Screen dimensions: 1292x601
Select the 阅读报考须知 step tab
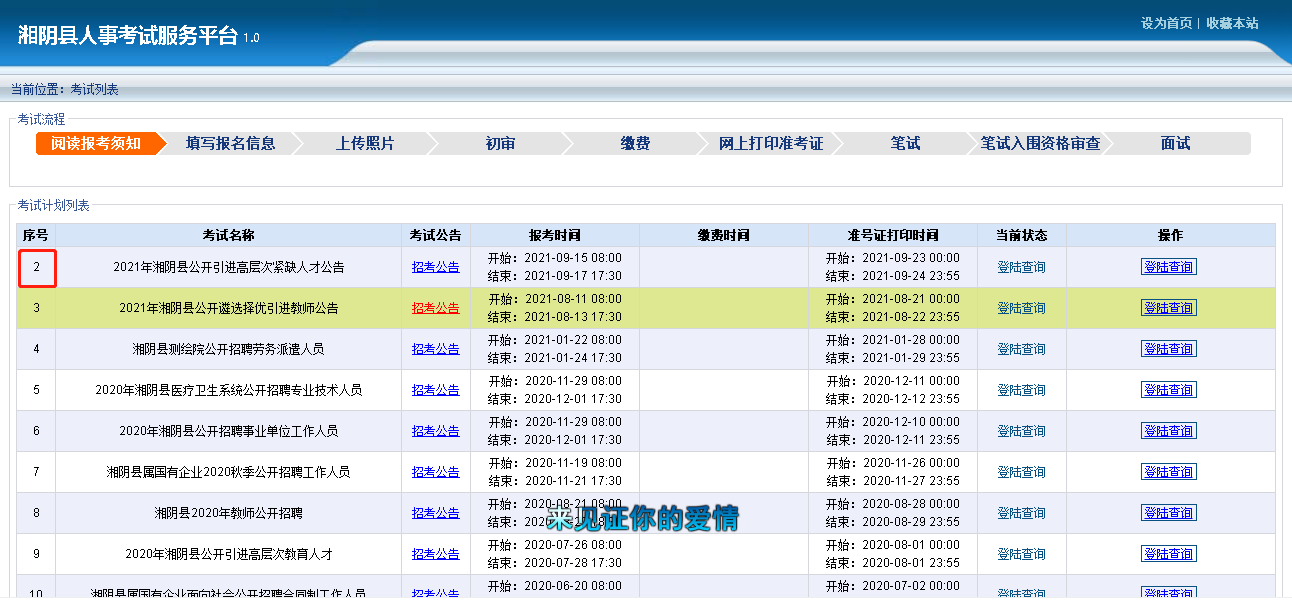point(96,144)
